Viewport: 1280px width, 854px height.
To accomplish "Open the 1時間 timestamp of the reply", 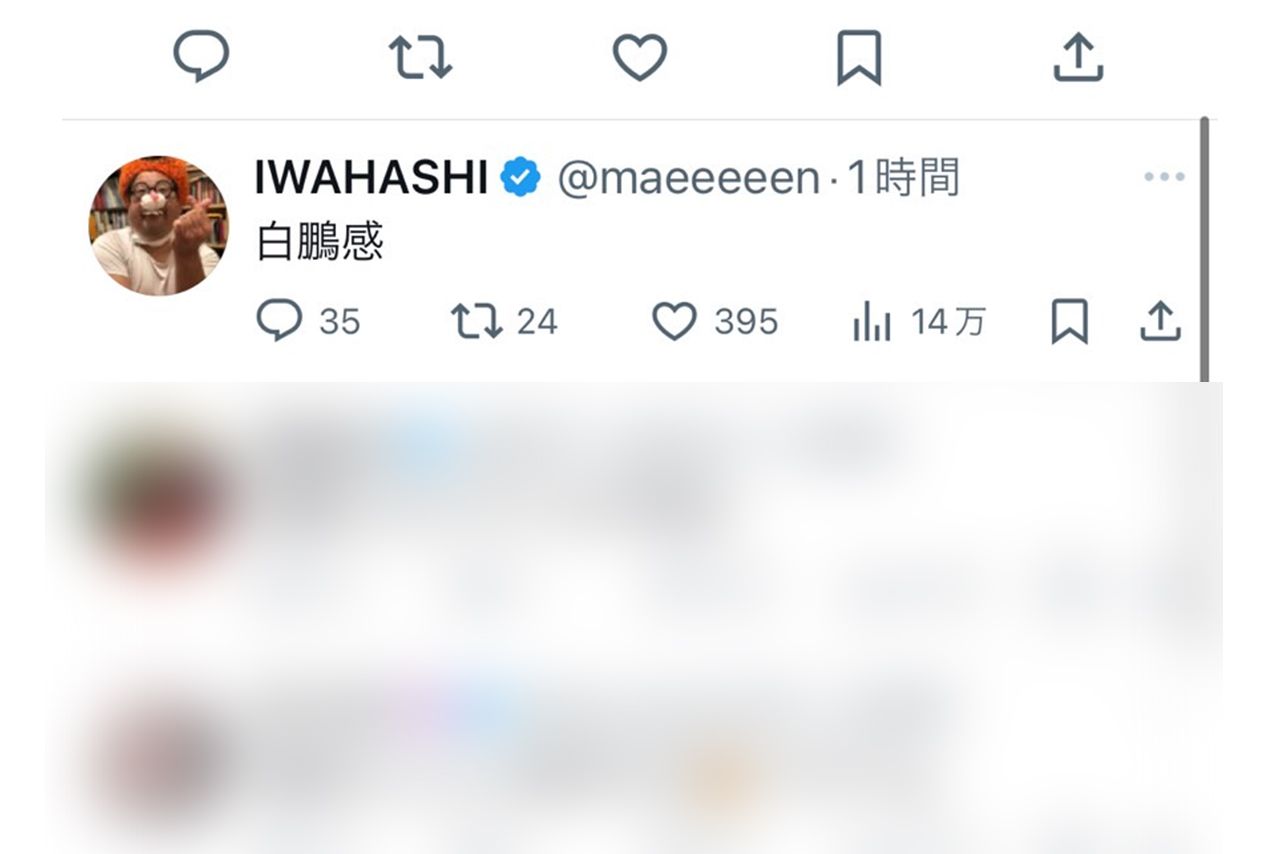I will pos(904,179).
